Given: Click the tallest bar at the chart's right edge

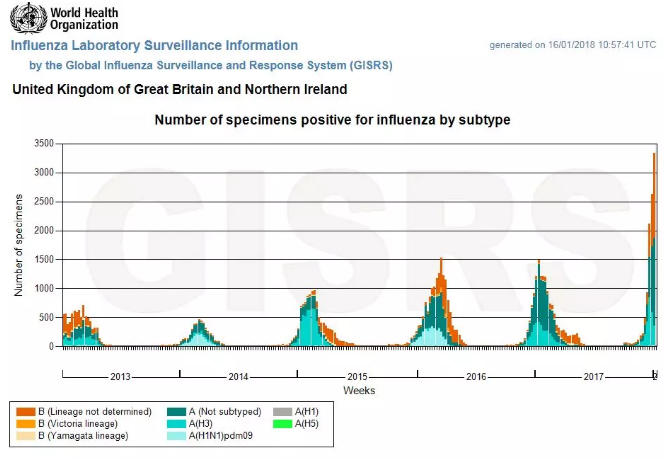Looking at the screenshot, I should coord(655,250).
